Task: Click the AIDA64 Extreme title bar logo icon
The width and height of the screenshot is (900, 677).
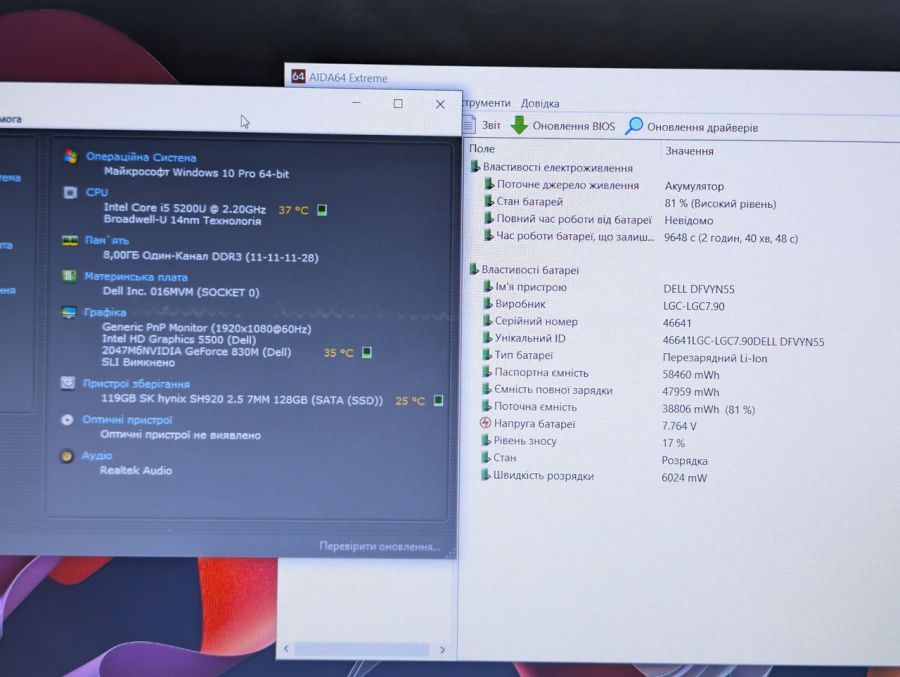Action: 298,76
